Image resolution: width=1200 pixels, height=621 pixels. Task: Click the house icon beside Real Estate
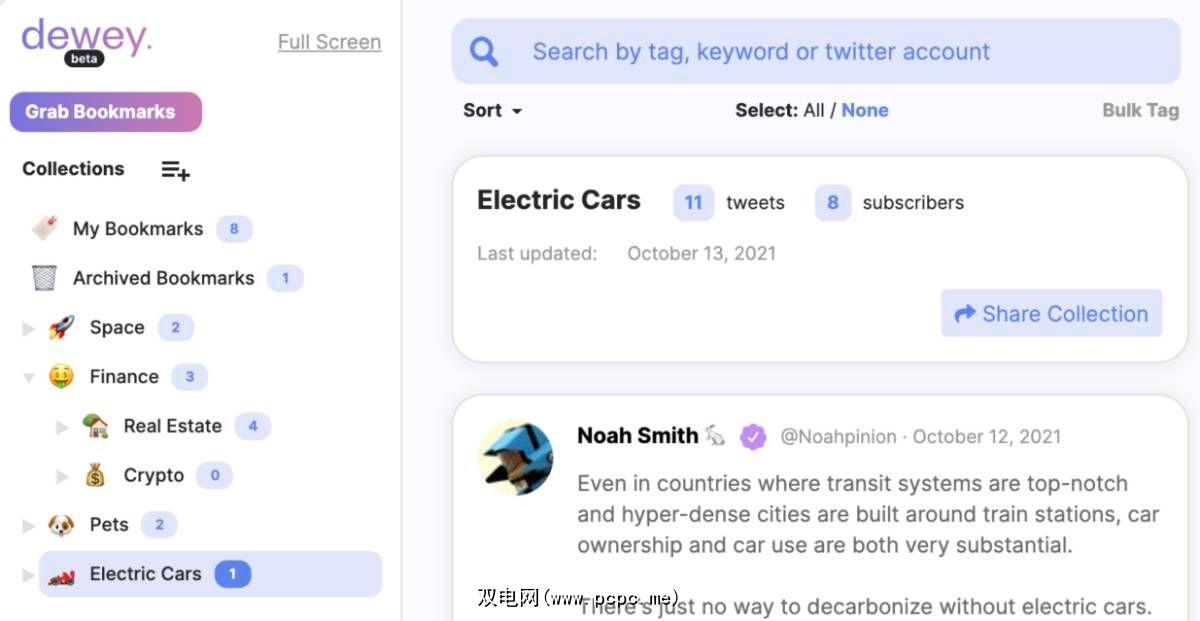[x=95, y=426]
